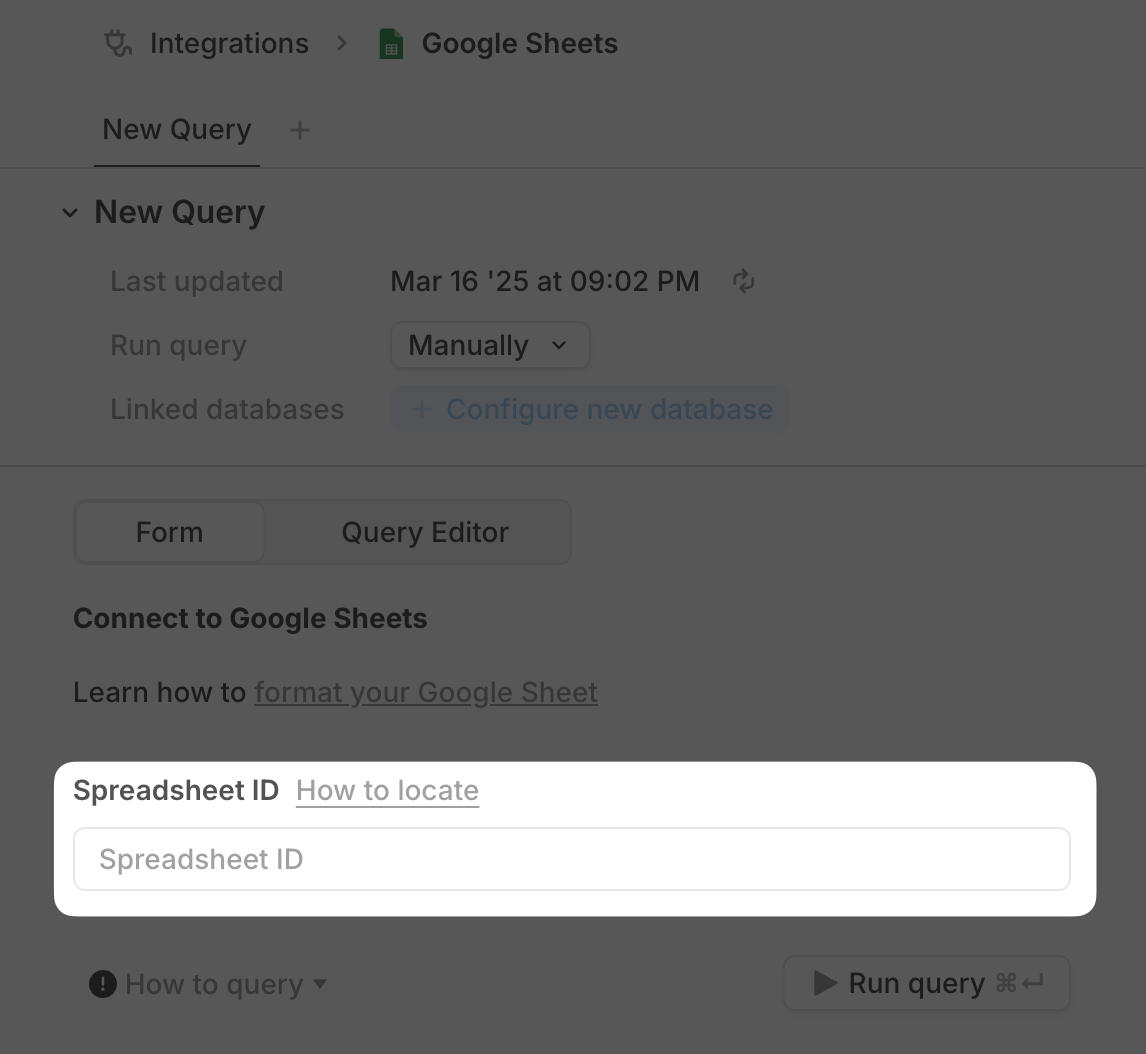This screenshot has width=1146, height=1054.
Task: Run the query
Action: [925, 983]
